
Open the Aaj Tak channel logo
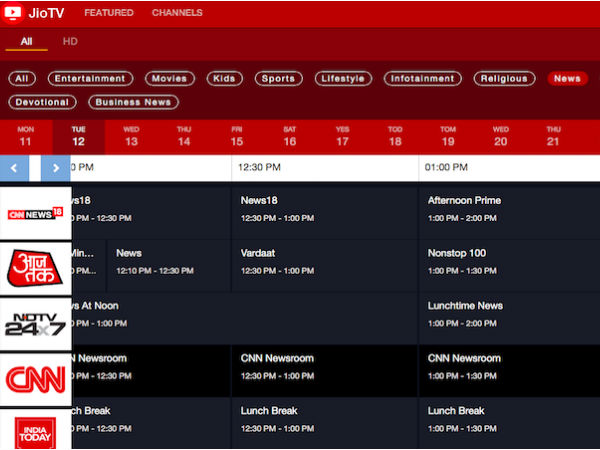[36, 268]
